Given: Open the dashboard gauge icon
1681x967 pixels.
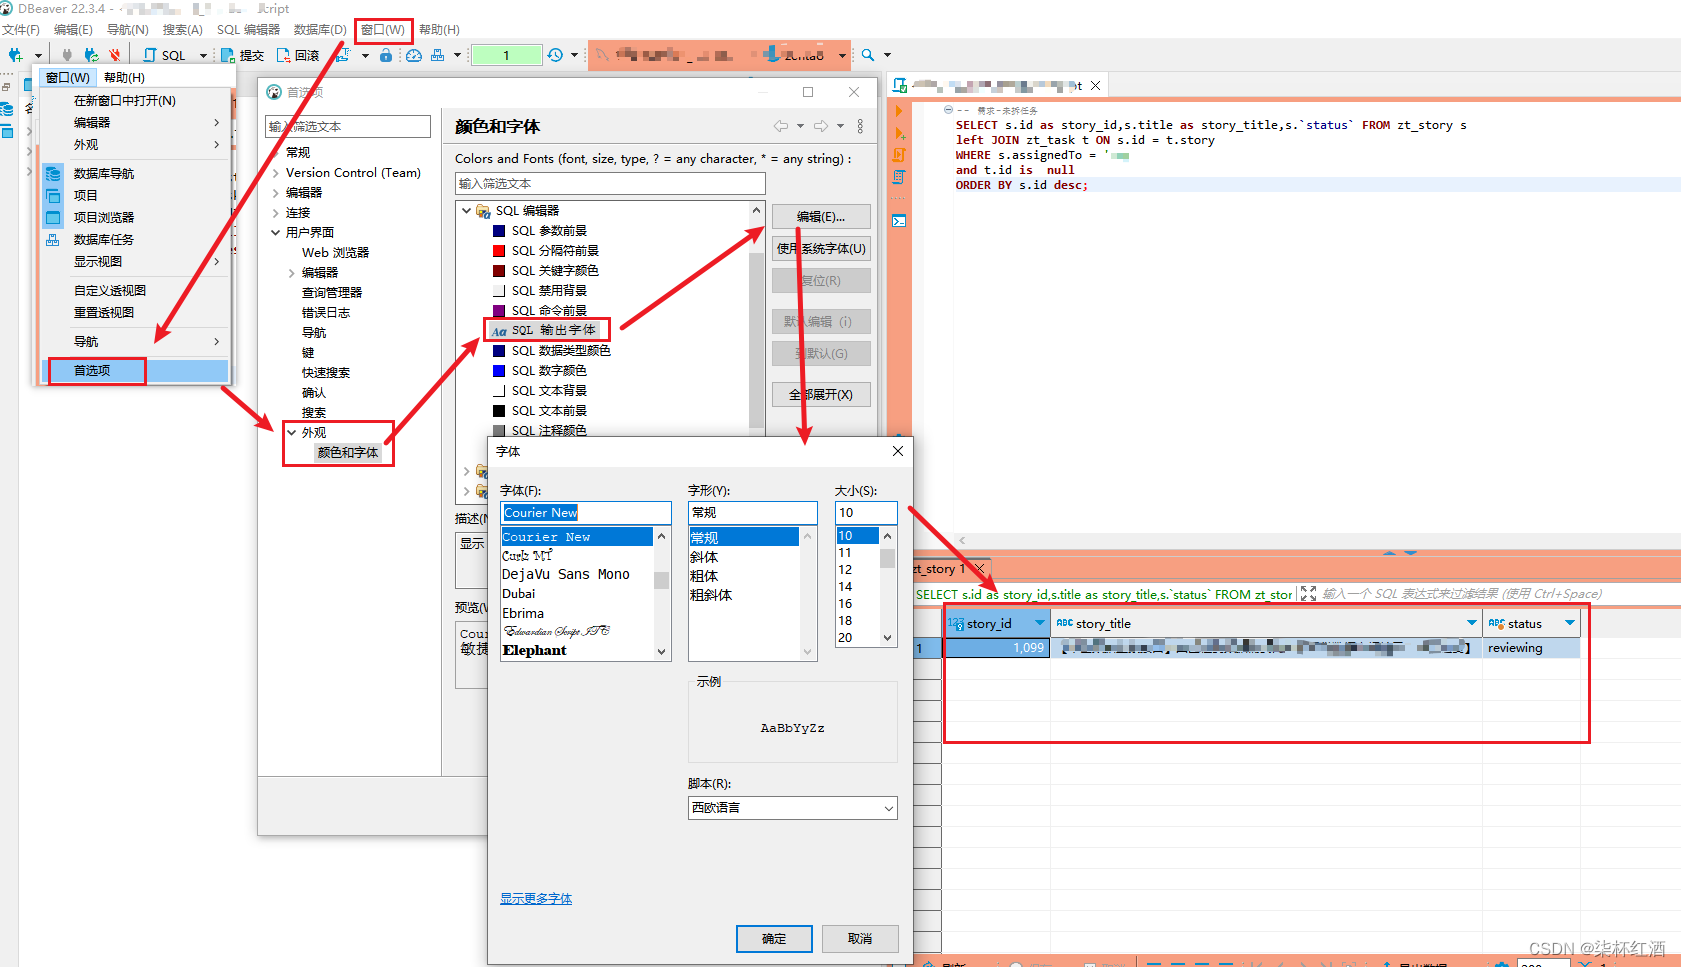Looking at the screenshot, I should [414, 55].
